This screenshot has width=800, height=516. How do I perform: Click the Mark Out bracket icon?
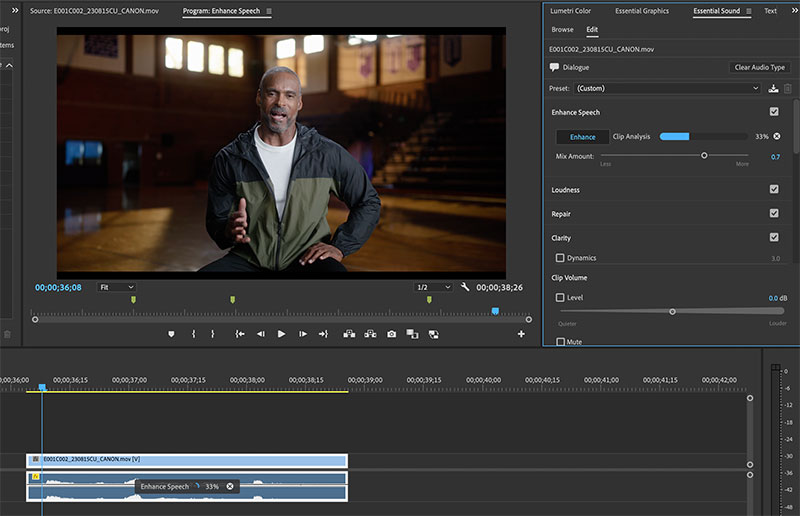point(213,334)
